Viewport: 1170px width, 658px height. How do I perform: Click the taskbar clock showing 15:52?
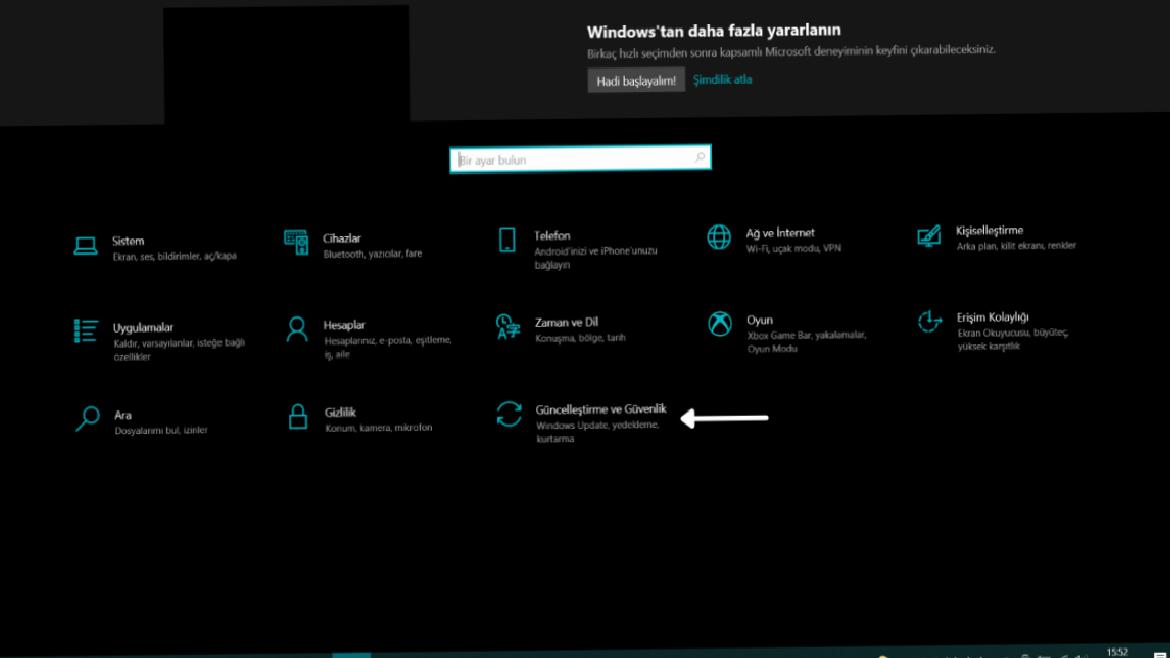(1117, 652)
